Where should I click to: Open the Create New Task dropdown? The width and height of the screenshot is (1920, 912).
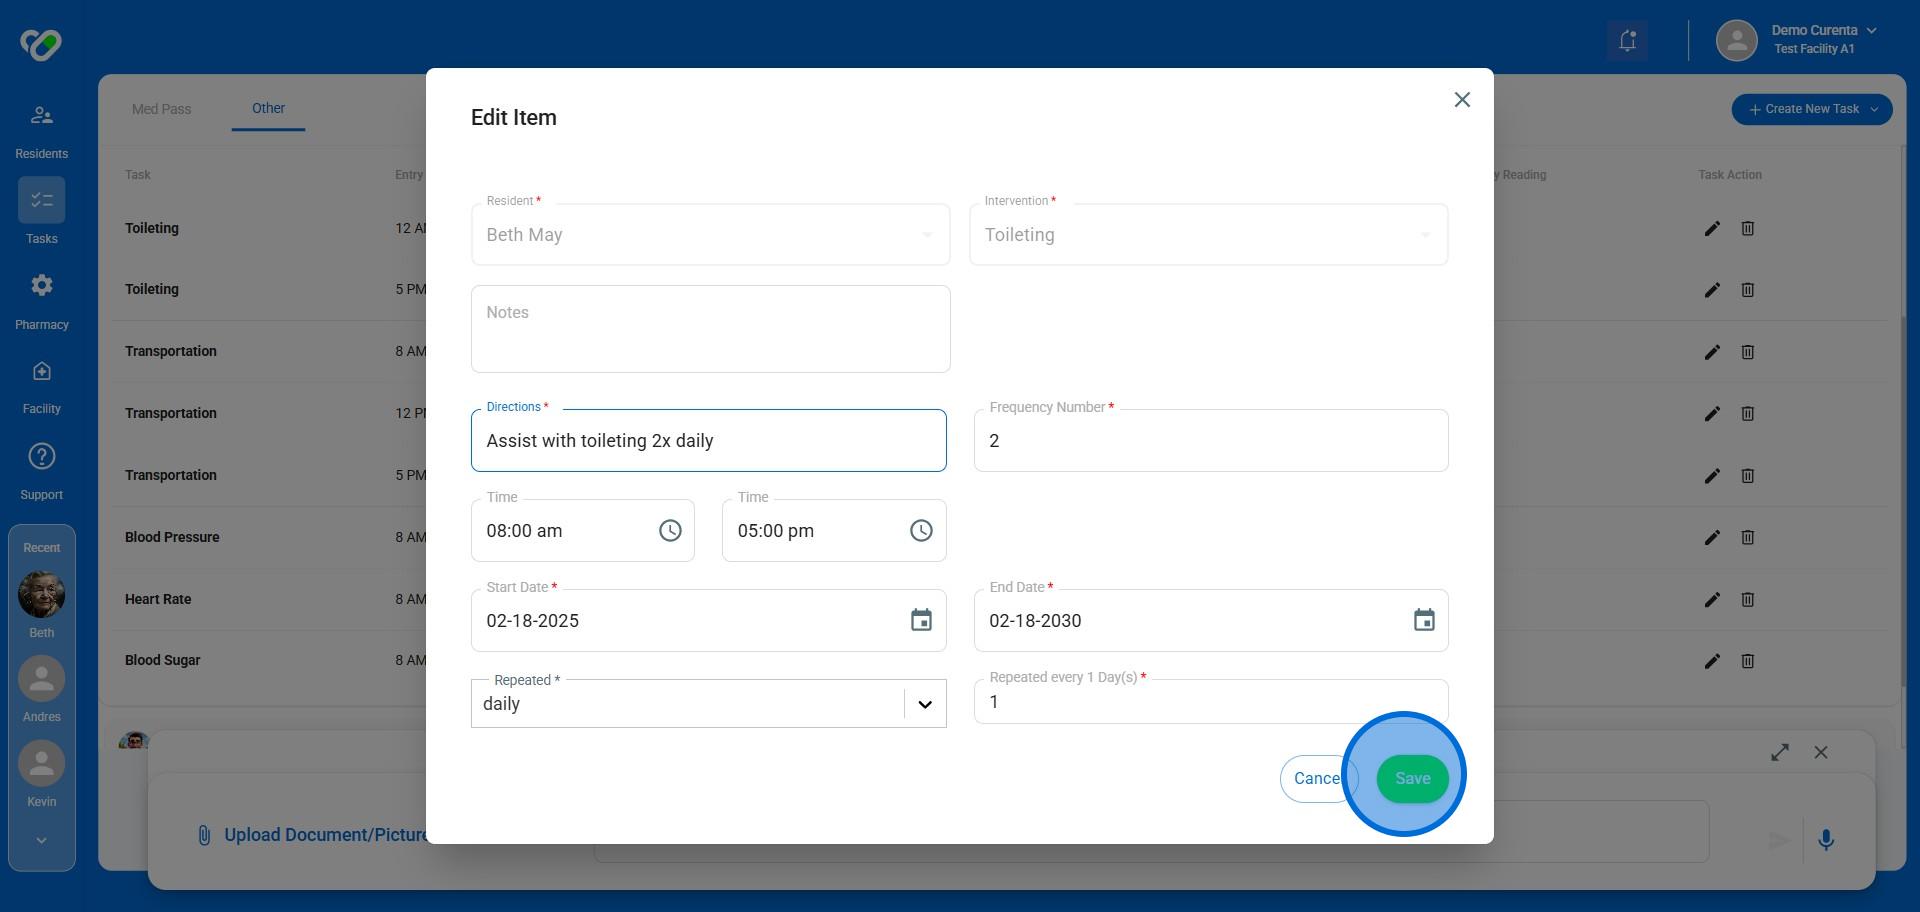tap(1811, 109)
